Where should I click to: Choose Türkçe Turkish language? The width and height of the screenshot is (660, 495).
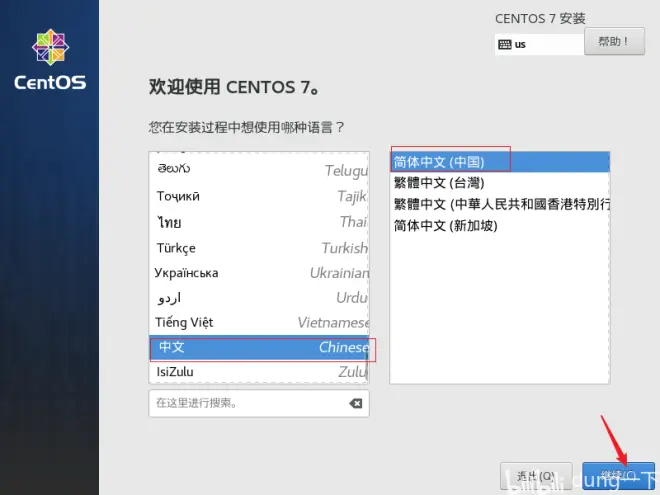[x=259, y=248]
